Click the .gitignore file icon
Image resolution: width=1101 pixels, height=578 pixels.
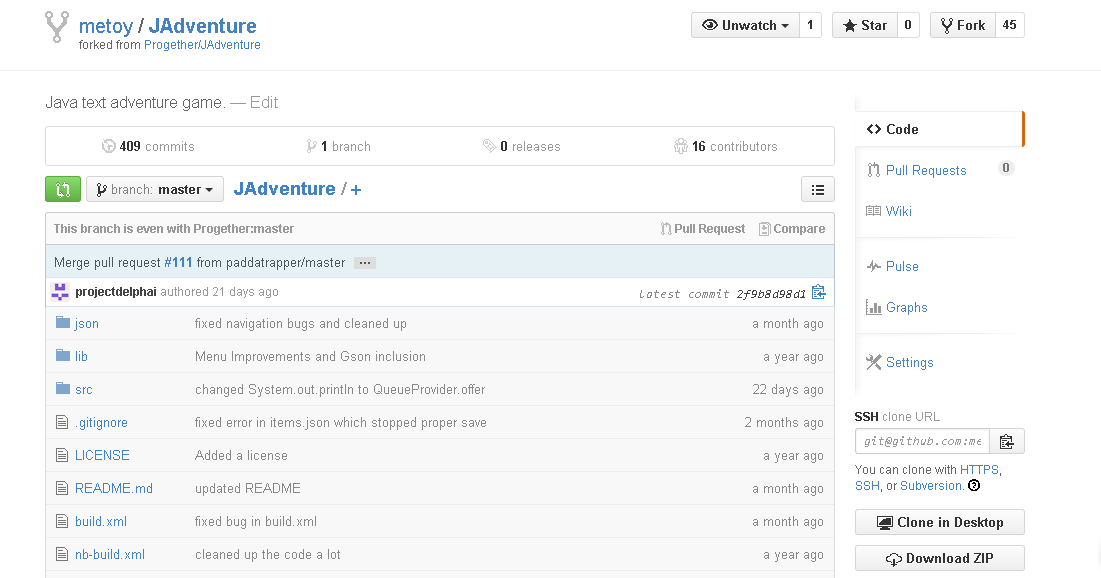(62, 422)
